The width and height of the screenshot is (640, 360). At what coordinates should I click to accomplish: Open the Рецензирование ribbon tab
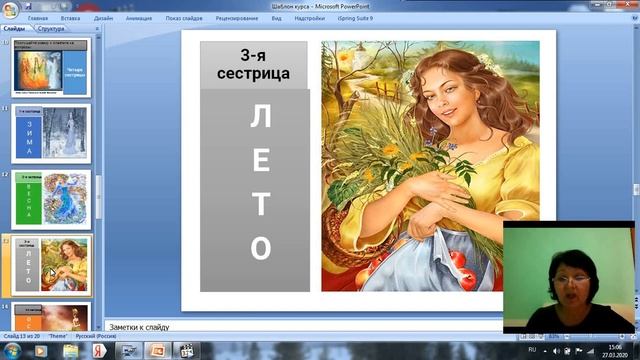[237, 18]
